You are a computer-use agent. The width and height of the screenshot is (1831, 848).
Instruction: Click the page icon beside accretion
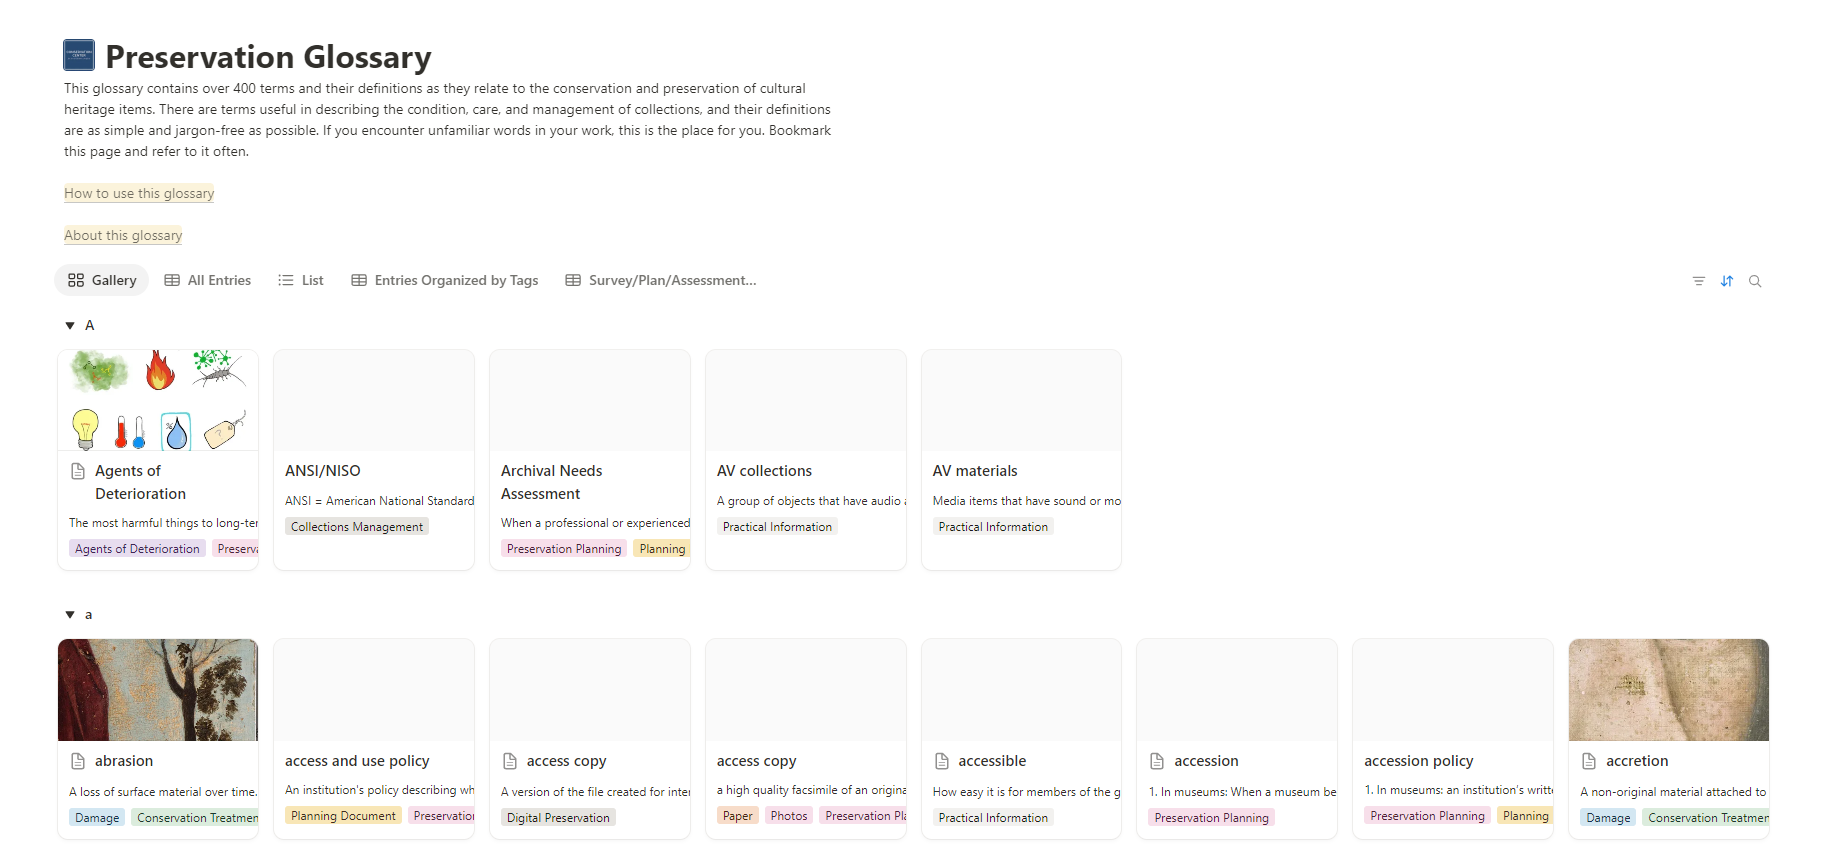click(x=1589, y=761)
